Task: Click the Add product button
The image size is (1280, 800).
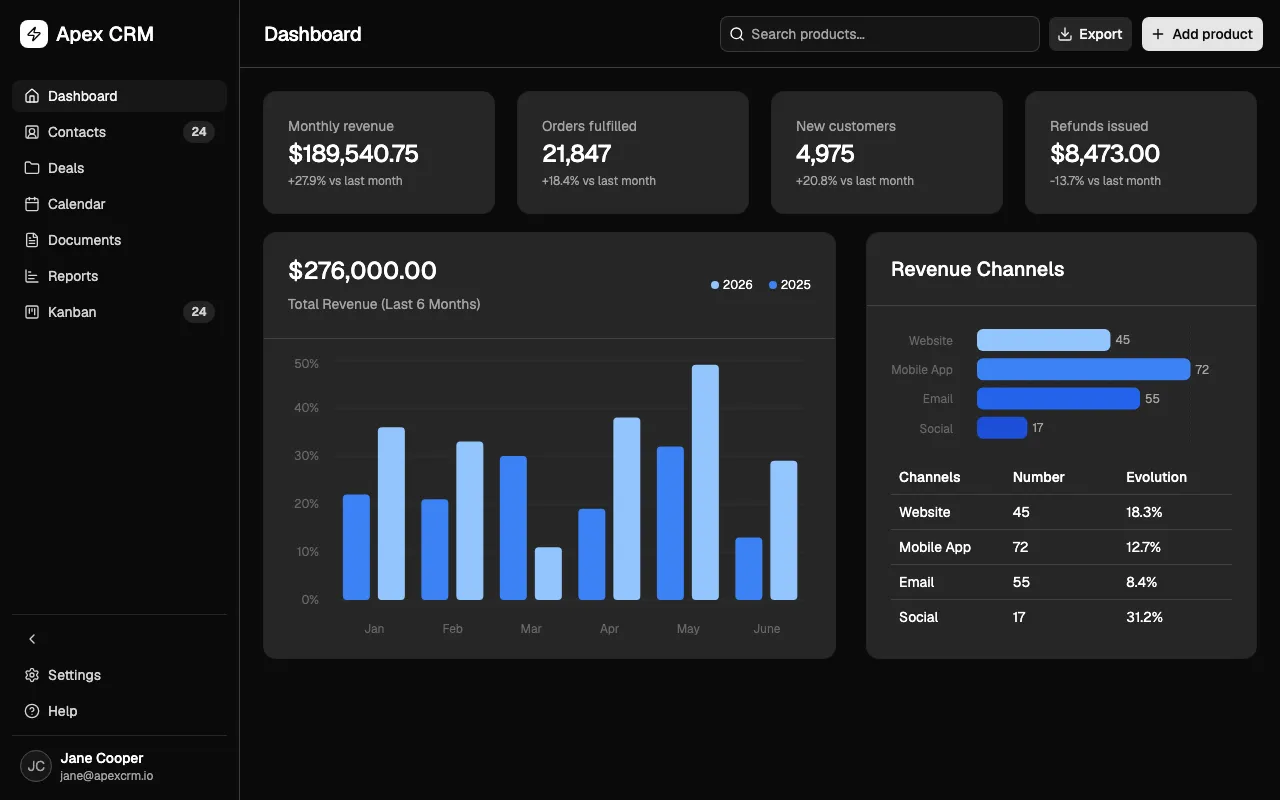Action: pos(1202,34)
